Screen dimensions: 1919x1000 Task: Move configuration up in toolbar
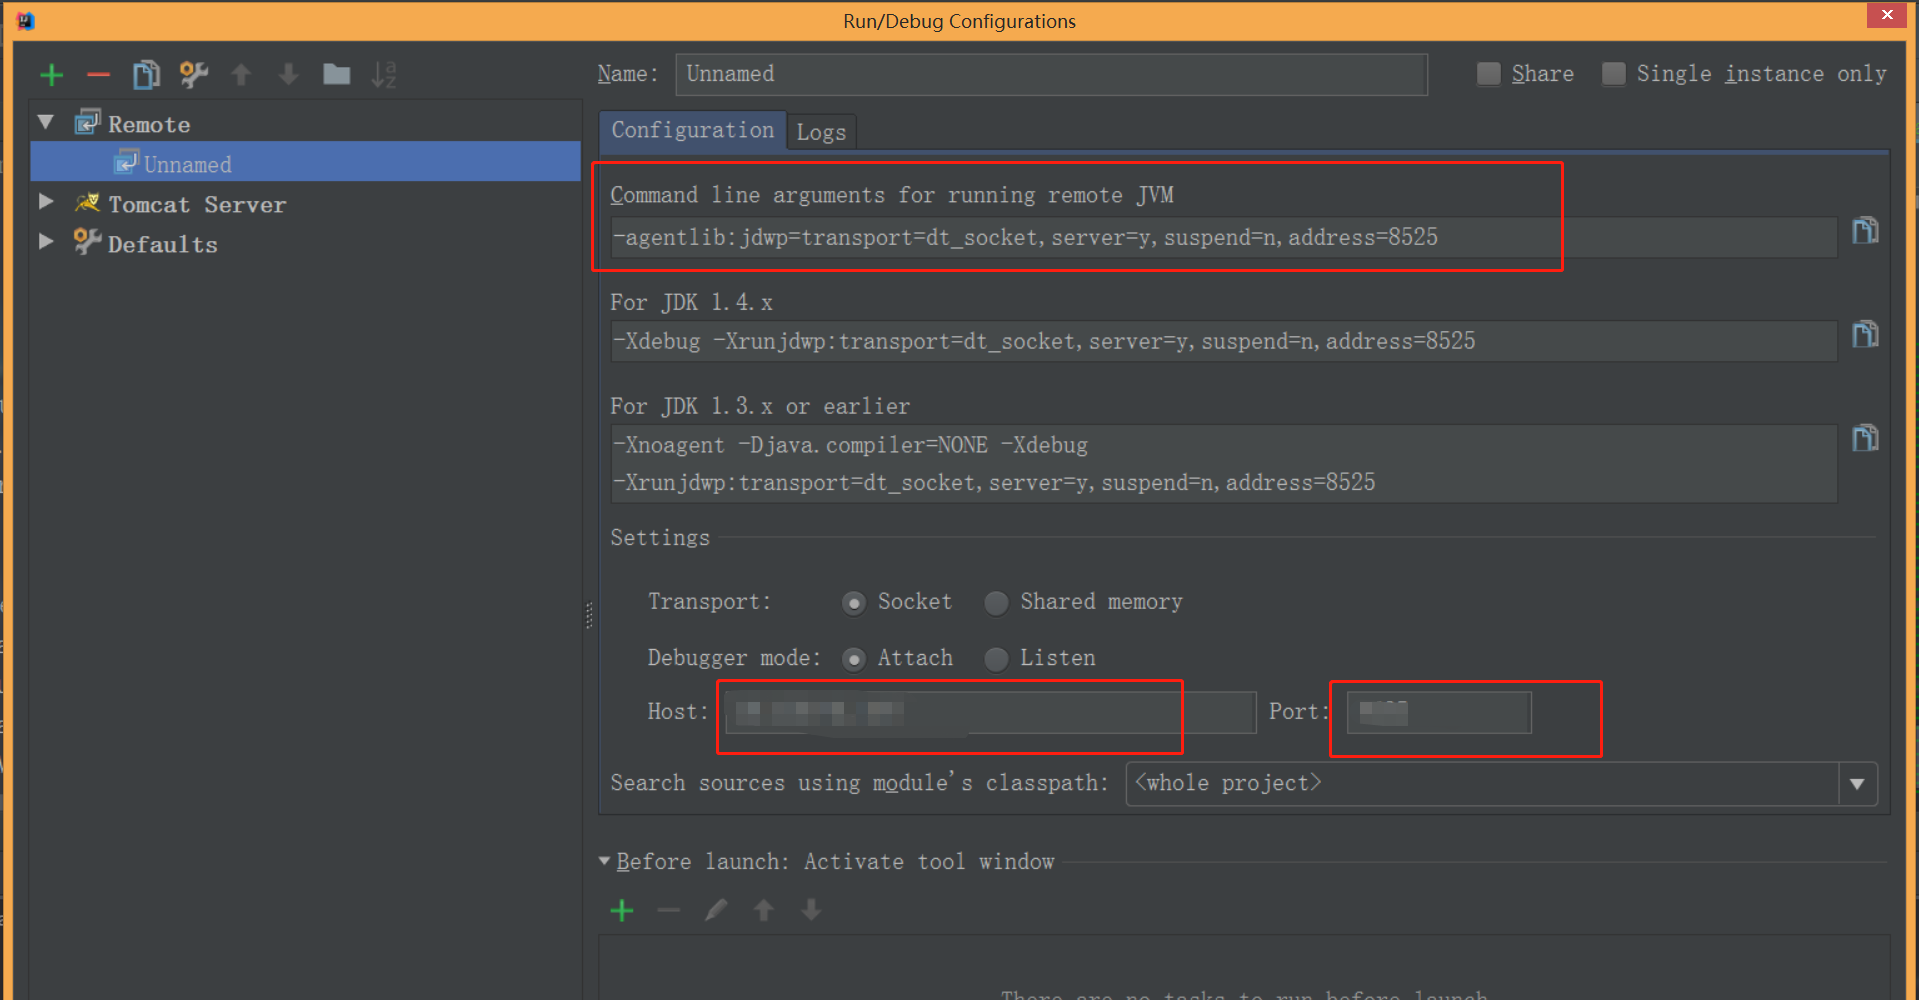[241, 75]
